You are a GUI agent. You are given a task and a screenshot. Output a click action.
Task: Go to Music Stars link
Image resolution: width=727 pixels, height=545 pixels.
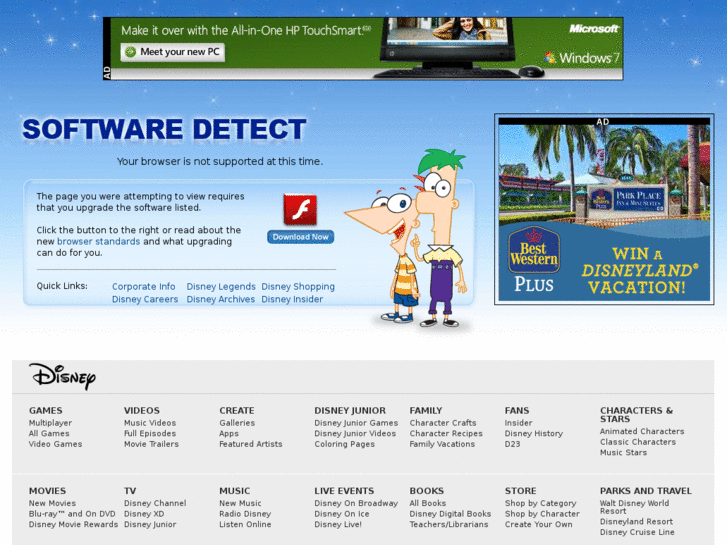coord(623,453)
